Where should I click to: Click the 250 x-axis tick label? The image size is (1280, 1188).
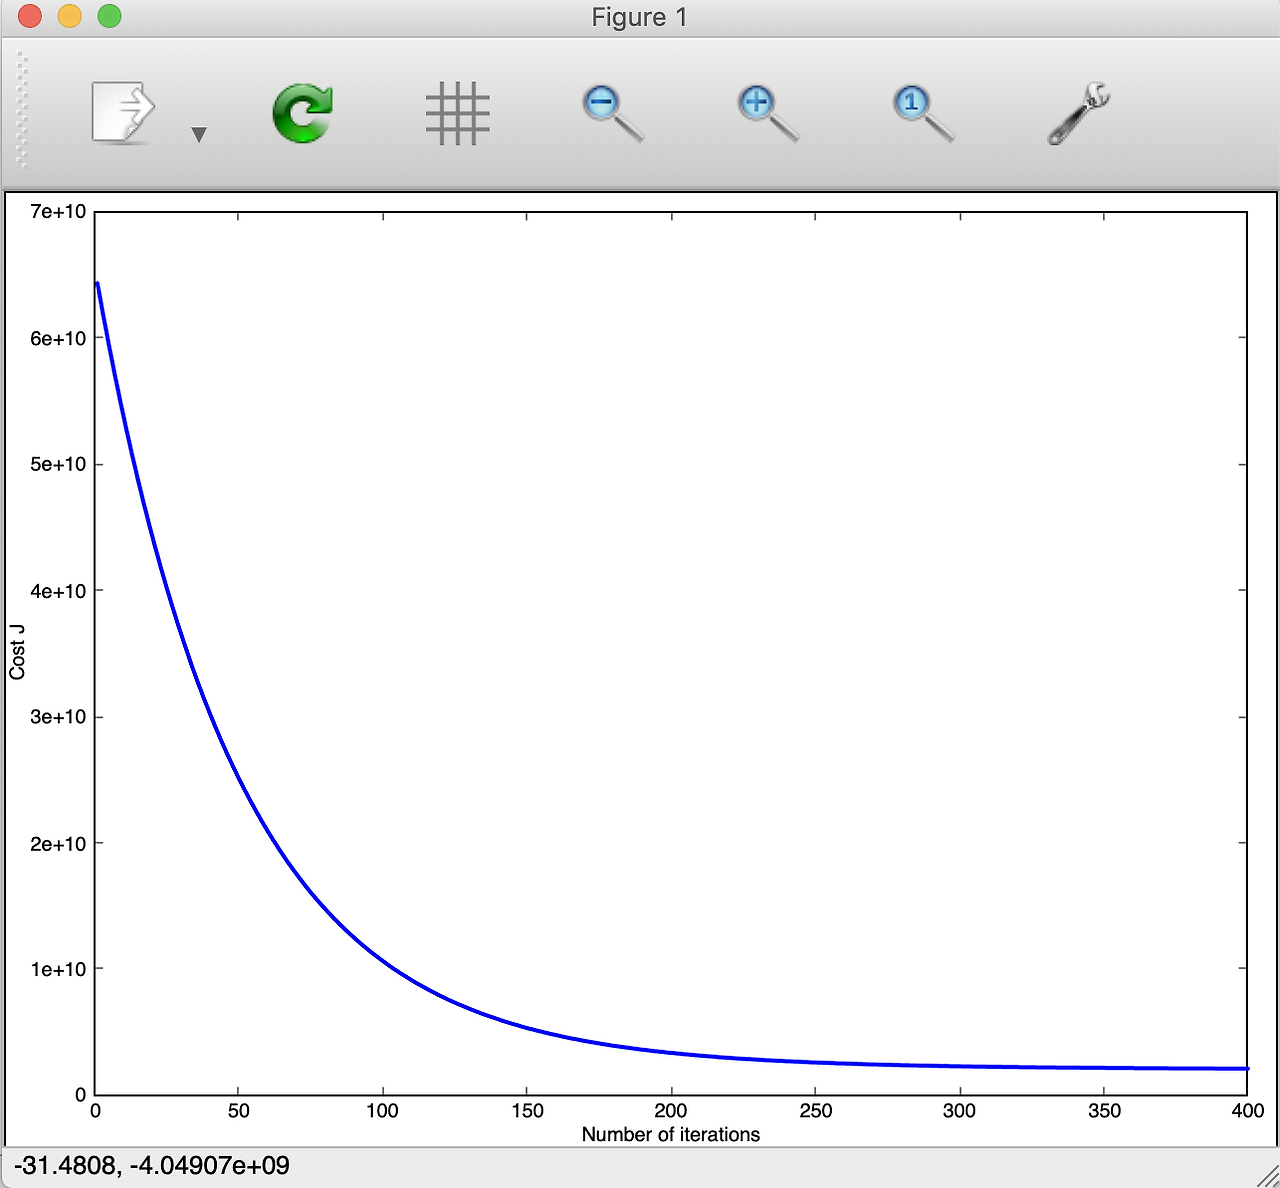click(815, 1110)
